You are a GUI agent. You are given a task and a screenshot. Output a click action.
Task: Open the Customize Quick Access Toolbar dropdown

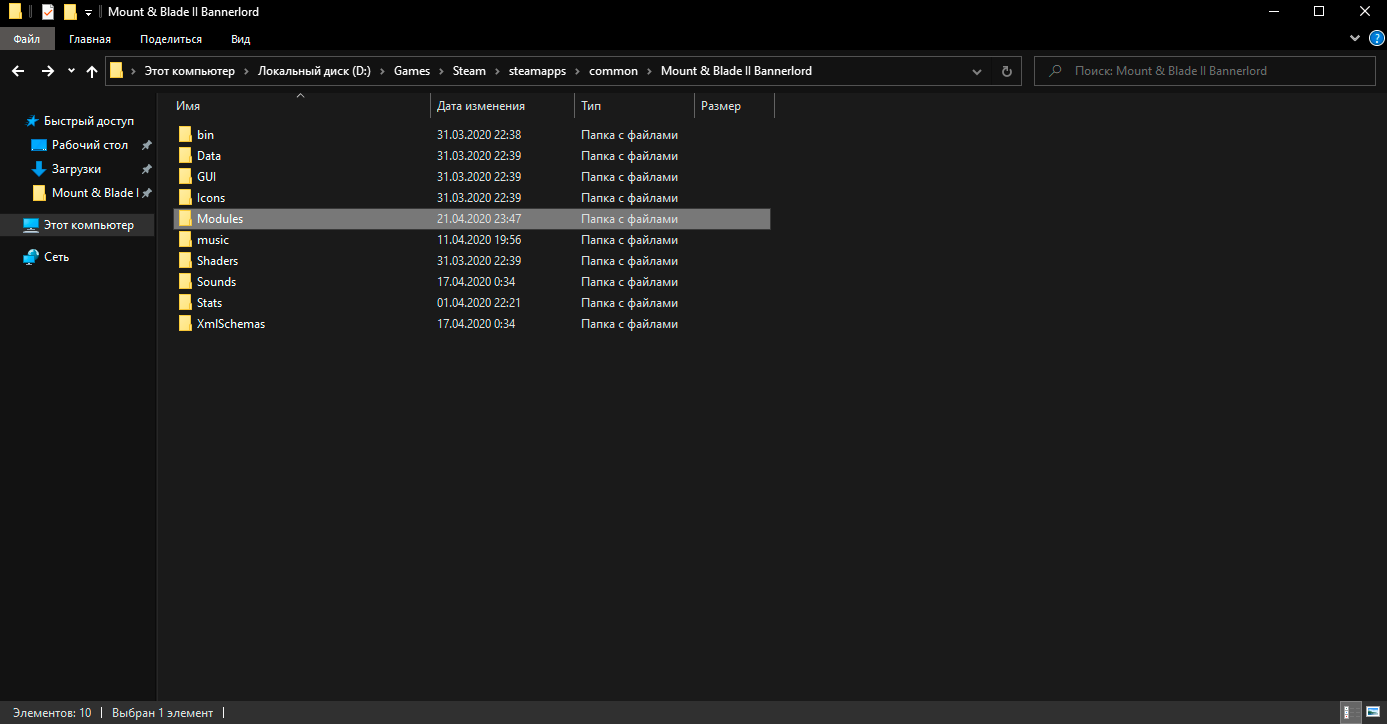[x=88, y=13]
